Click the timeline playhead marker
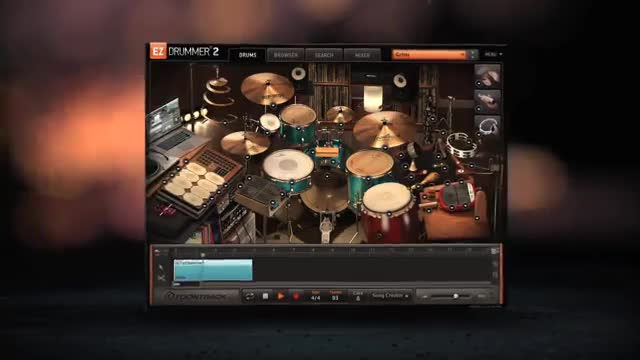The image size is (640, 360). 202,255
